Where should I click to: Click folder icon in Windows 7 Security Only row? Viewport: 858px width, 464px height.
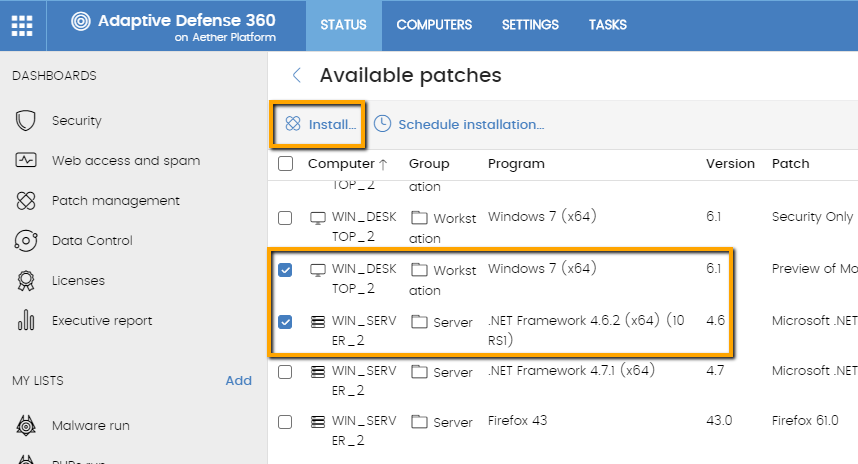419,218
